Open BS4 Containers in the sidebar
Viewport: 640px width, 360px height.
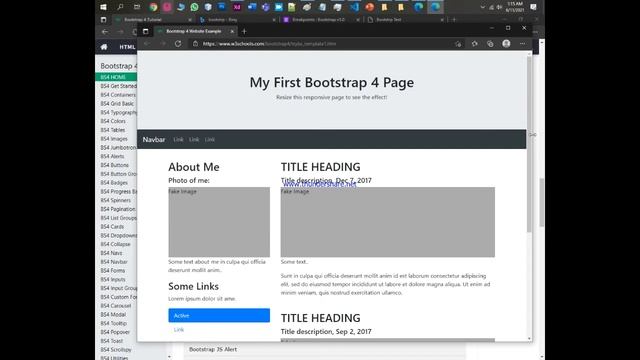[x=118, y=95]
